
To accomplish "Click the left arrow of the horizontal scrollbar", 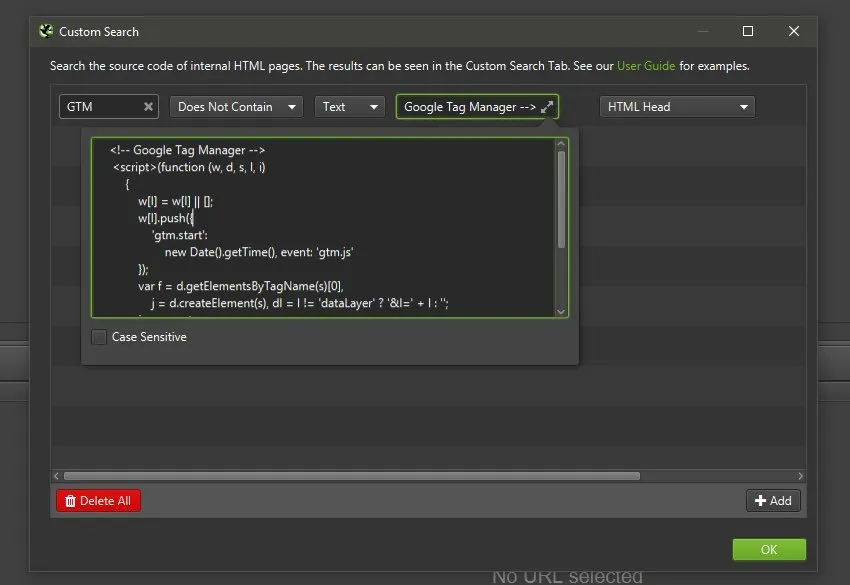I will 57,476.
